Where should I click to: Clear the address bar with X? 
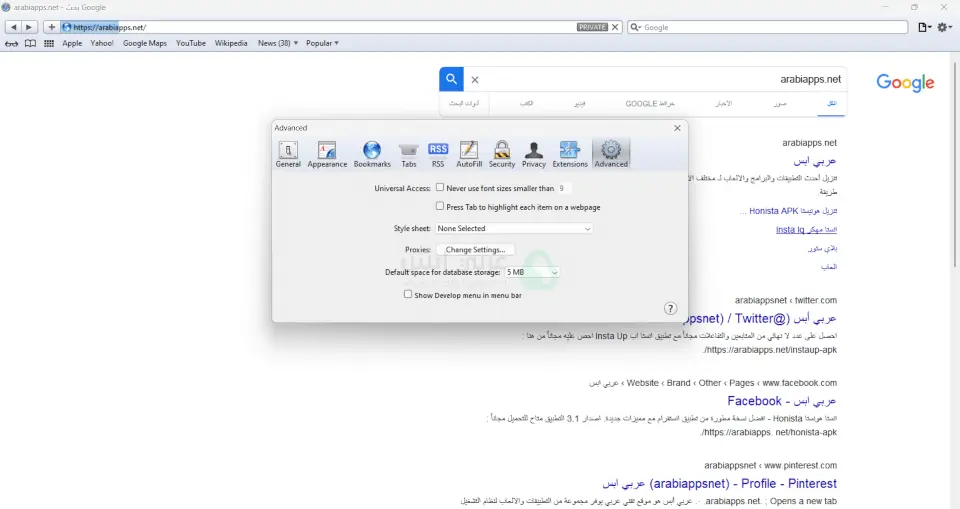coord(615,27)
